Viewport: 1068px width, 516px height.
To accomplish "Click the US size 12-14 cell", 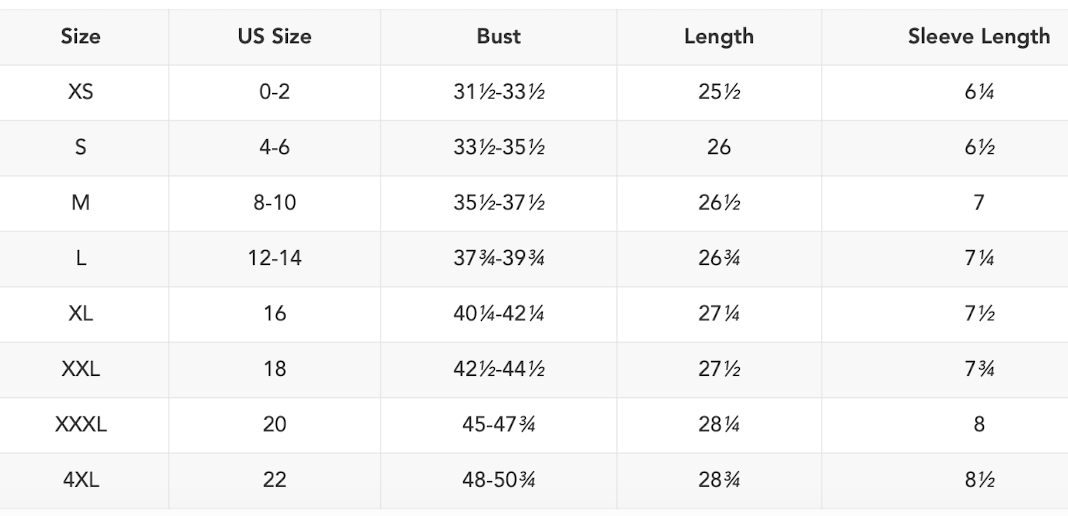I will click(274, 258).
